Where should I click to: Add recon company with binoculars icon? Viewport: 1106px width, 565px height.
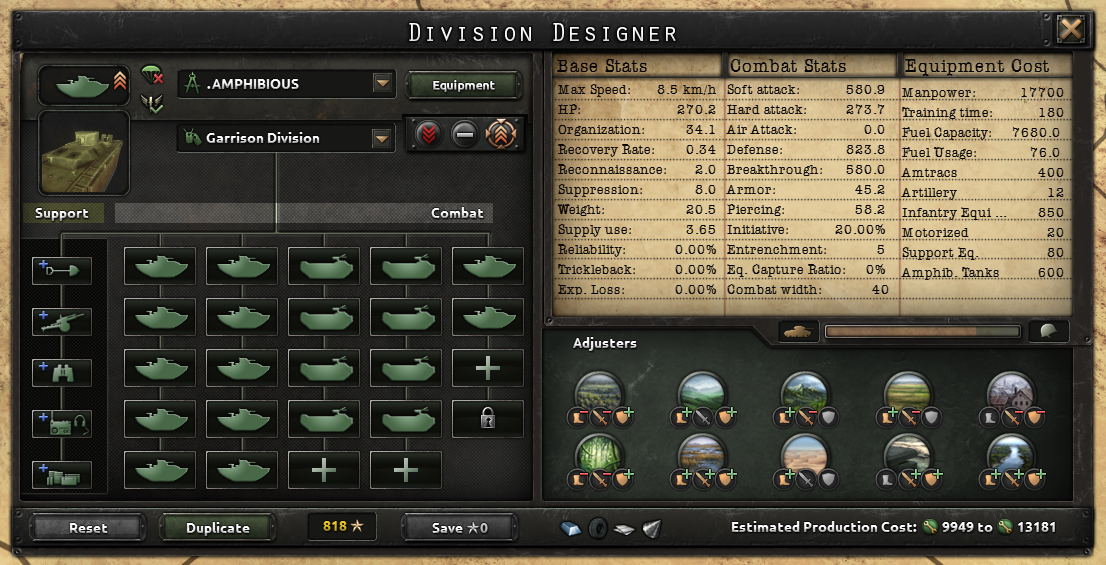(62, 372)
